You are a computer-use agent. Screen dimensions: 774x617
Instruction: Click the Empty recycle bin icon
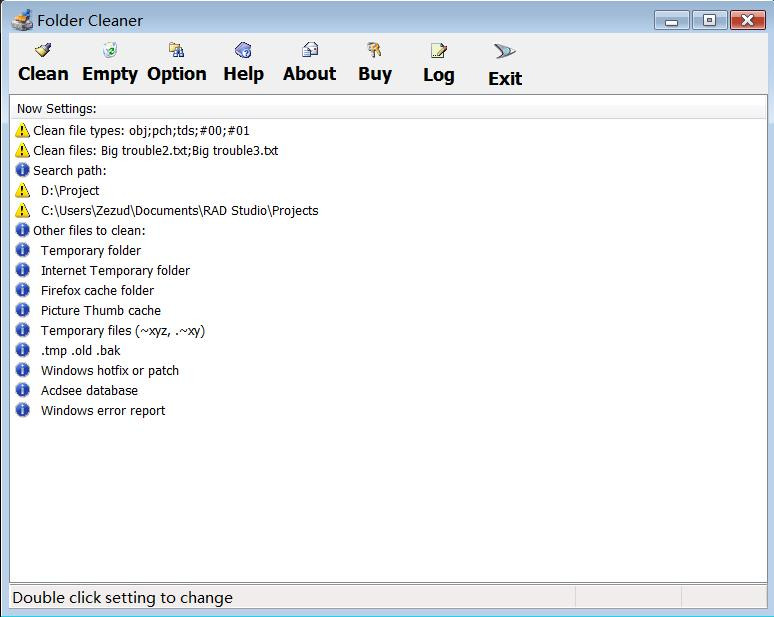[110, 49]
